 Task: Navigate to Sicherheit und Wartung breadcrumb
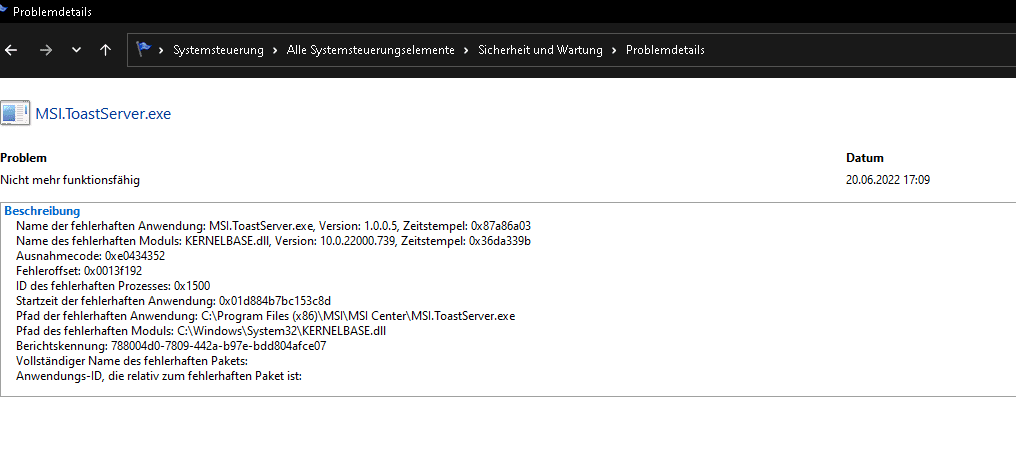coord(540,50)
